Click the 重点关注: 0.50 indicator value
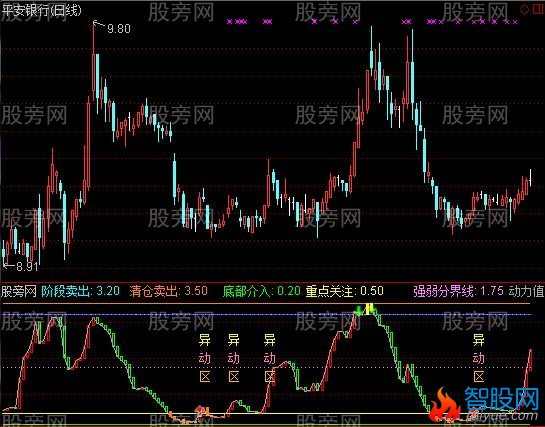545x427 pixels. click(345, 291)
